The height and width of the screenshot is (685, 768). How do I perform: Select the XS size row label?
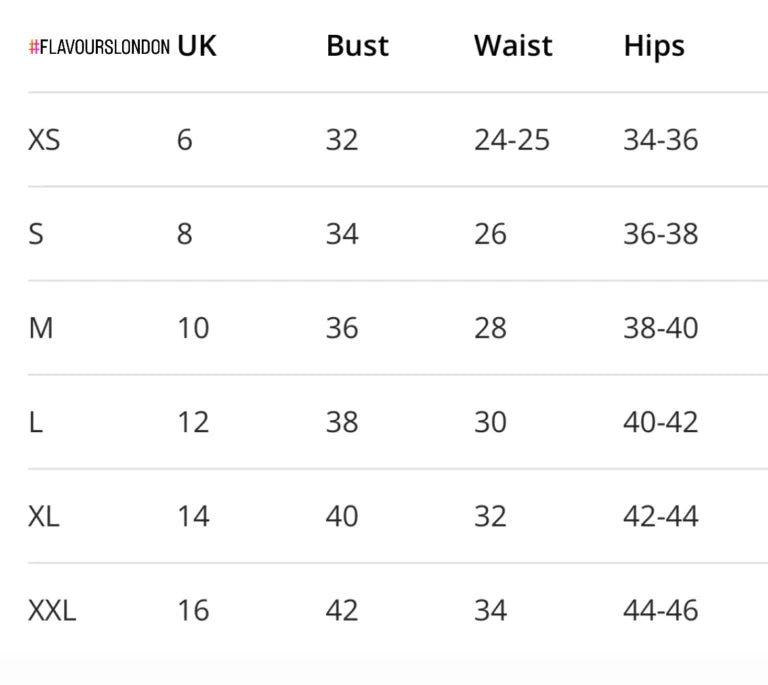pos(44,140)
